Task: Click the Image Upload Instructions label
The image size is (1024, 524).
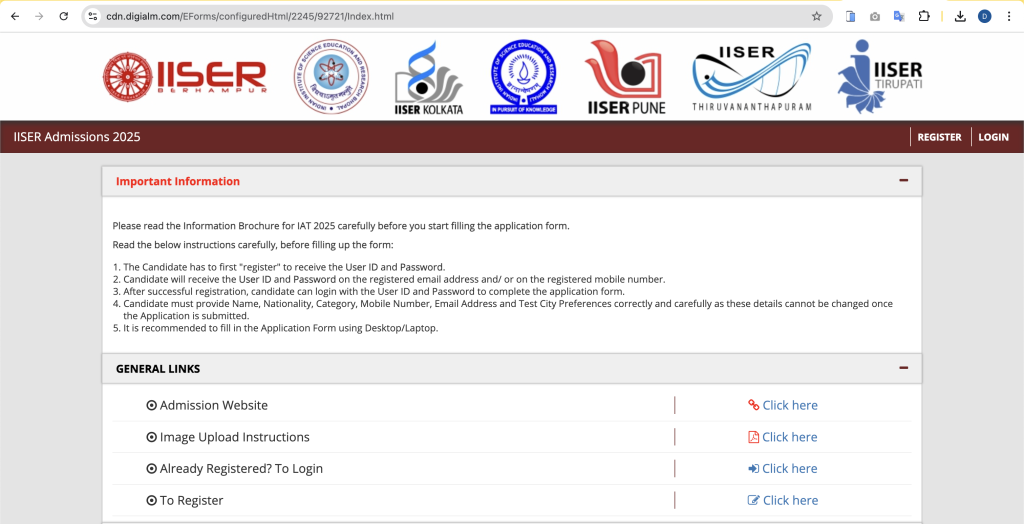Action: coord(234,437)
